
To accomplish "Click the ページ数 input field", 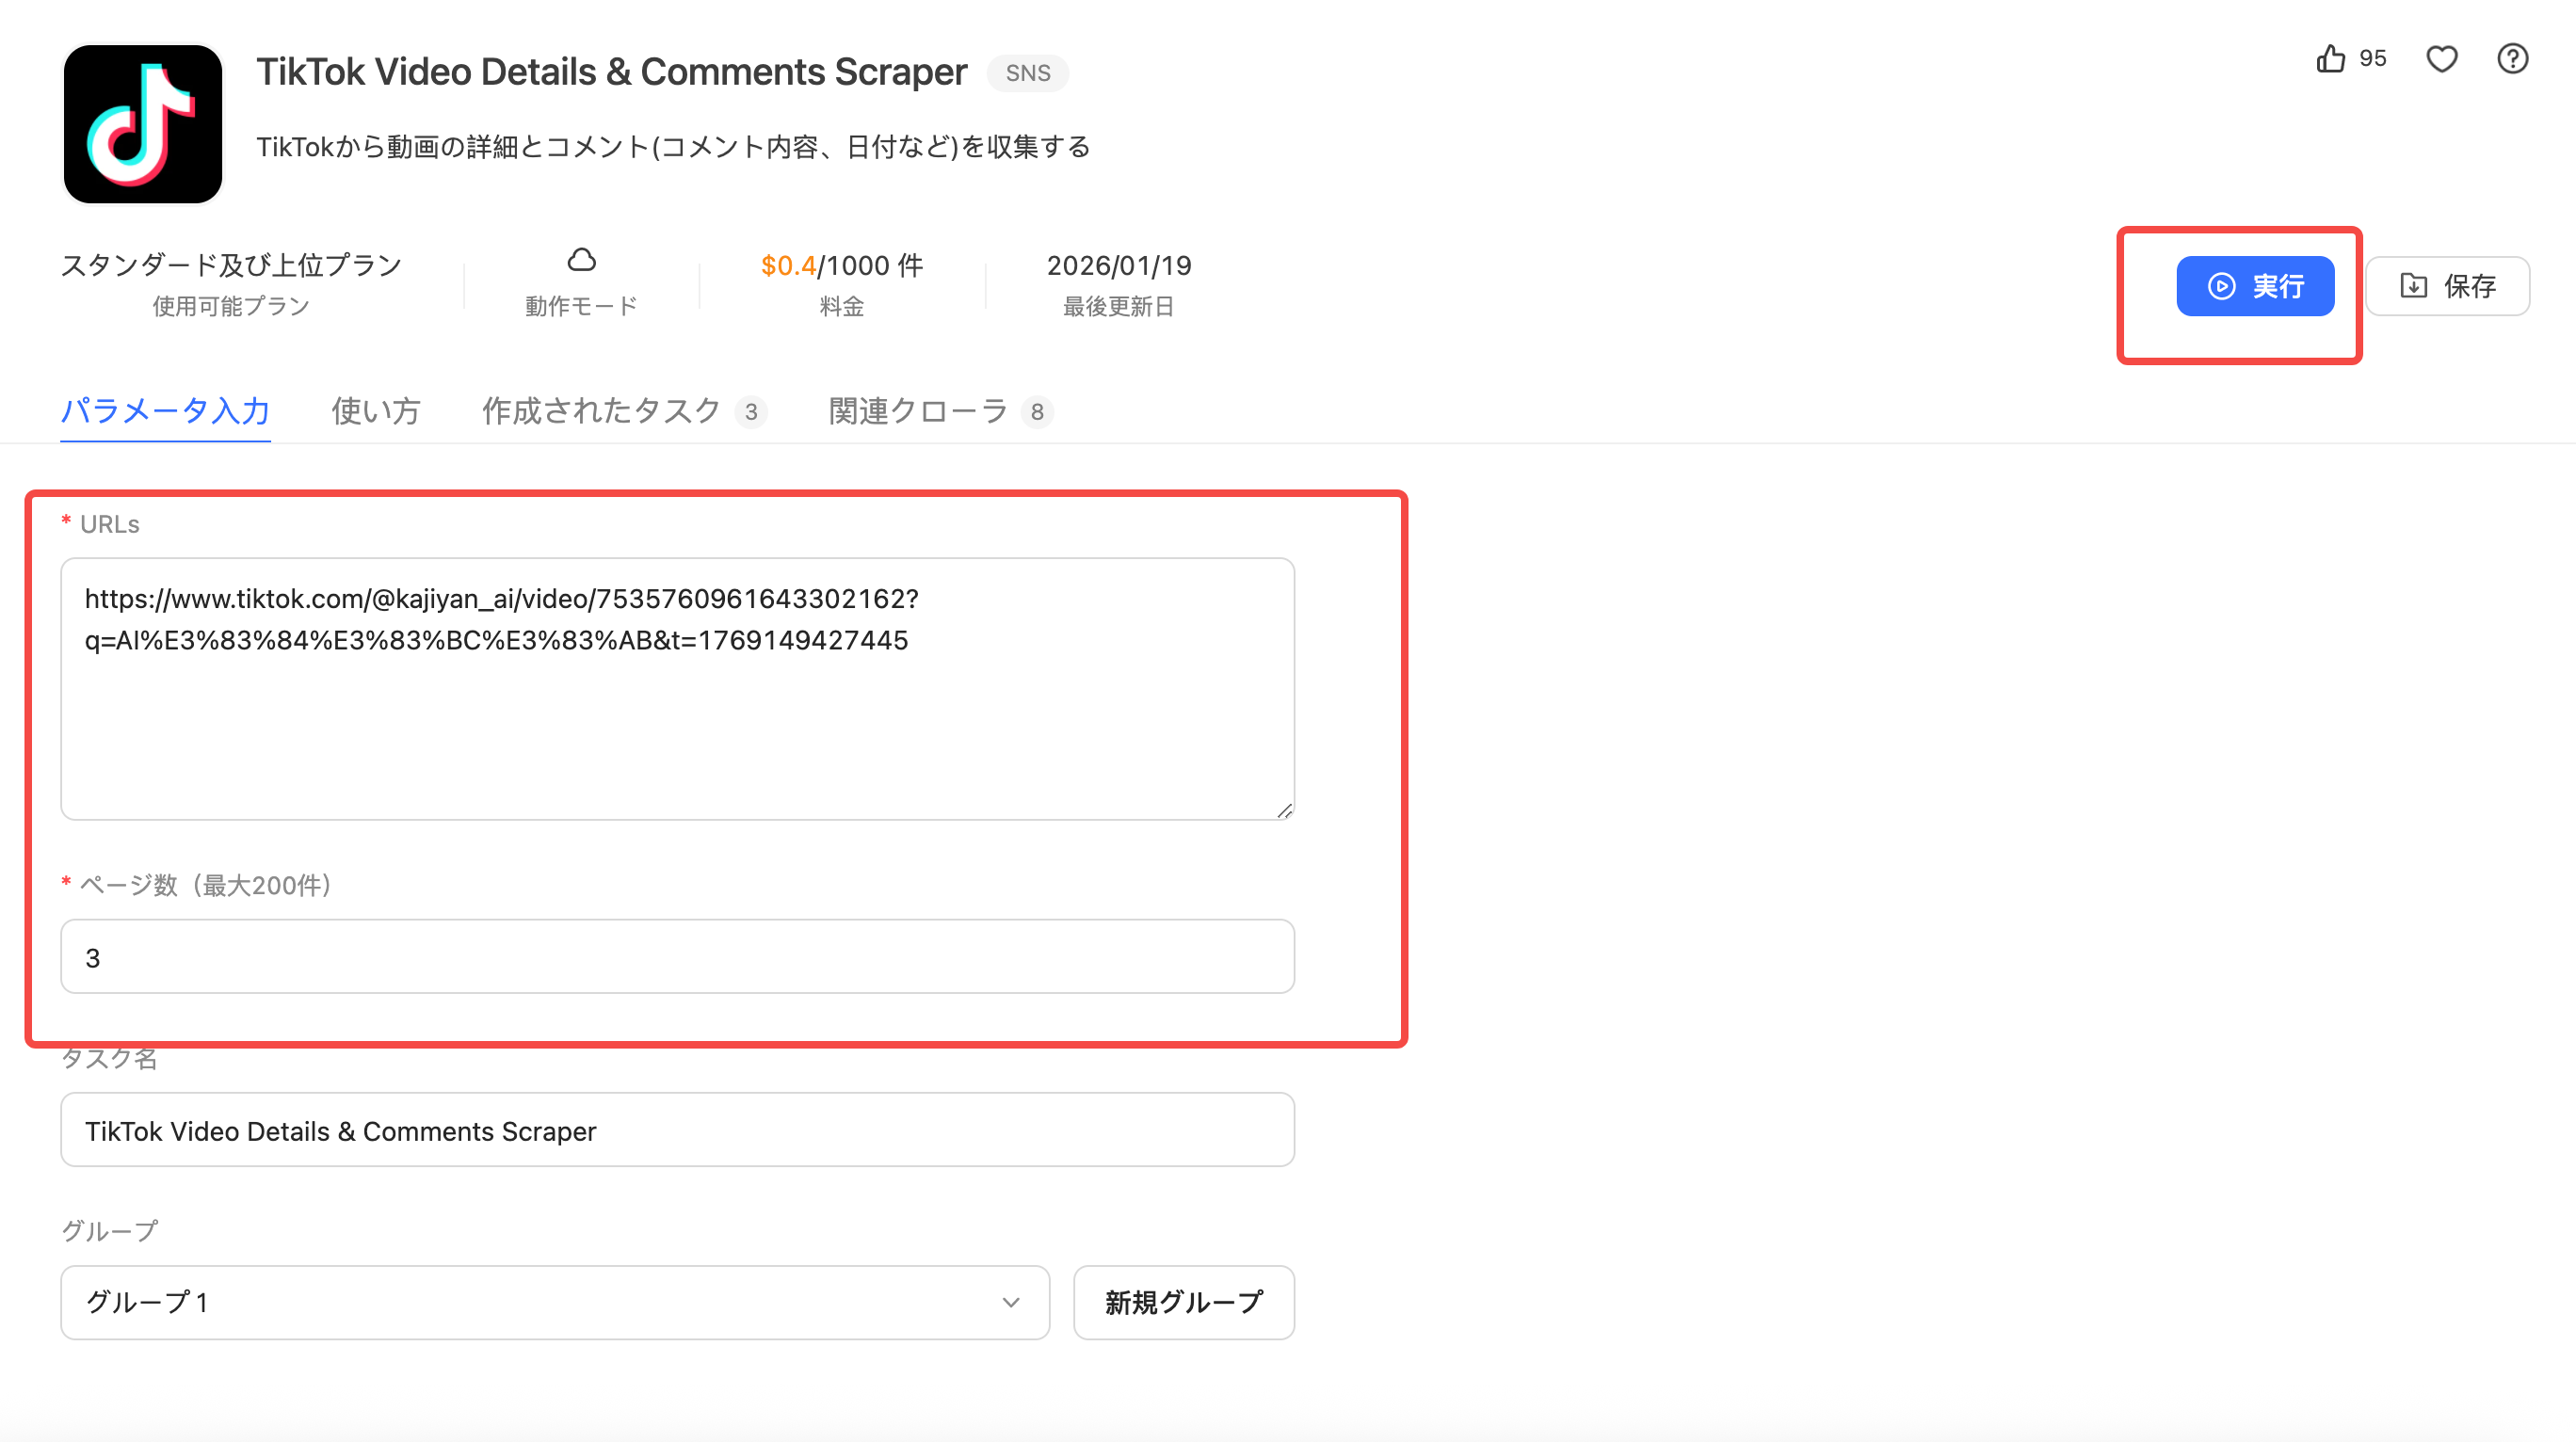I will (677, 957).
